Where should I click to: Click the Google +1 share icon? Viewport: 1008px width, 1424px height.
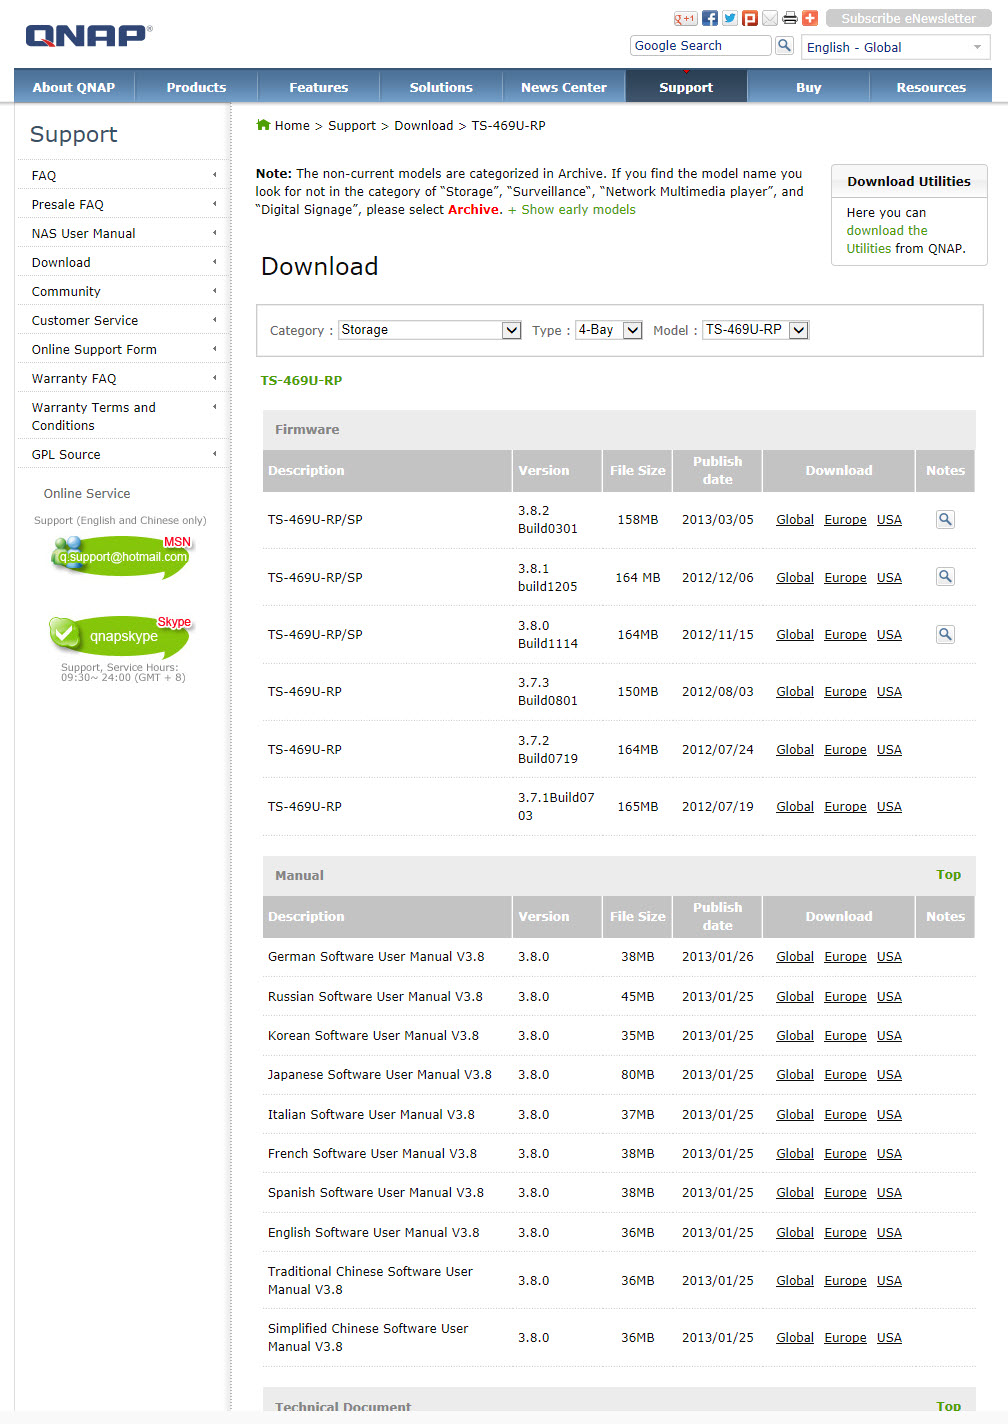[x=685, y=18]
